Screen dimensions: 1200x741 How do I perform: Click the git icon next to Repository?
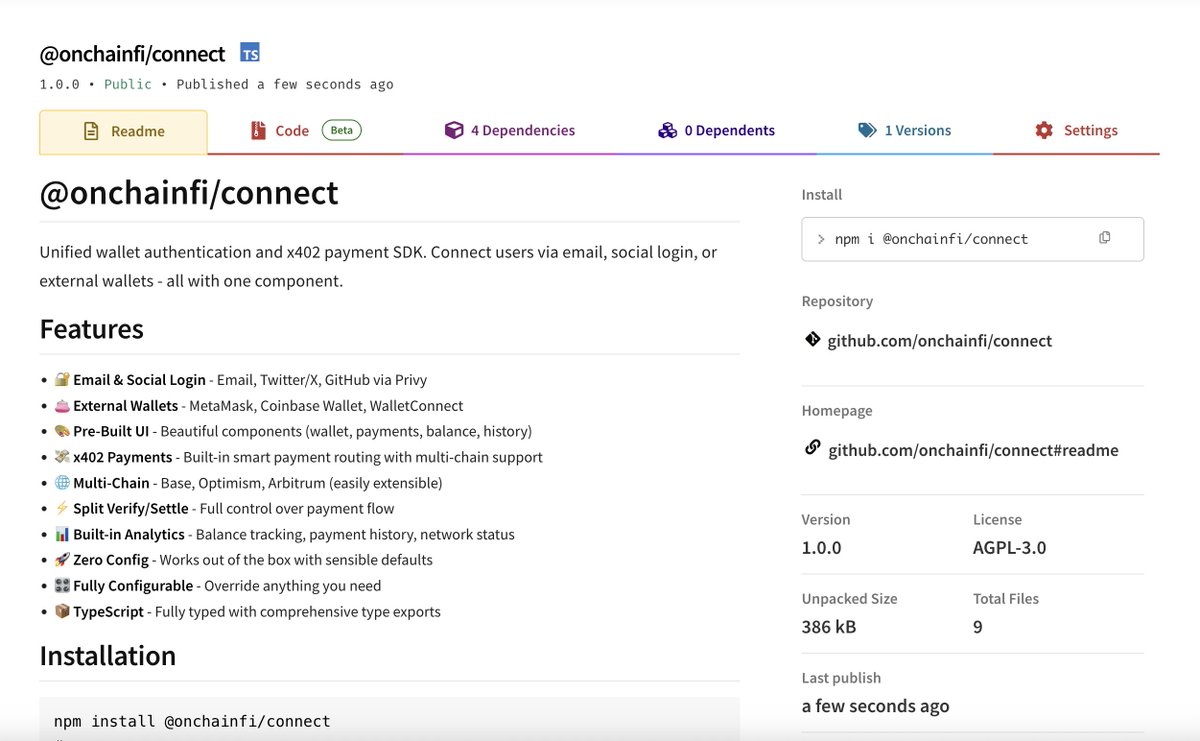click(812, 339)
